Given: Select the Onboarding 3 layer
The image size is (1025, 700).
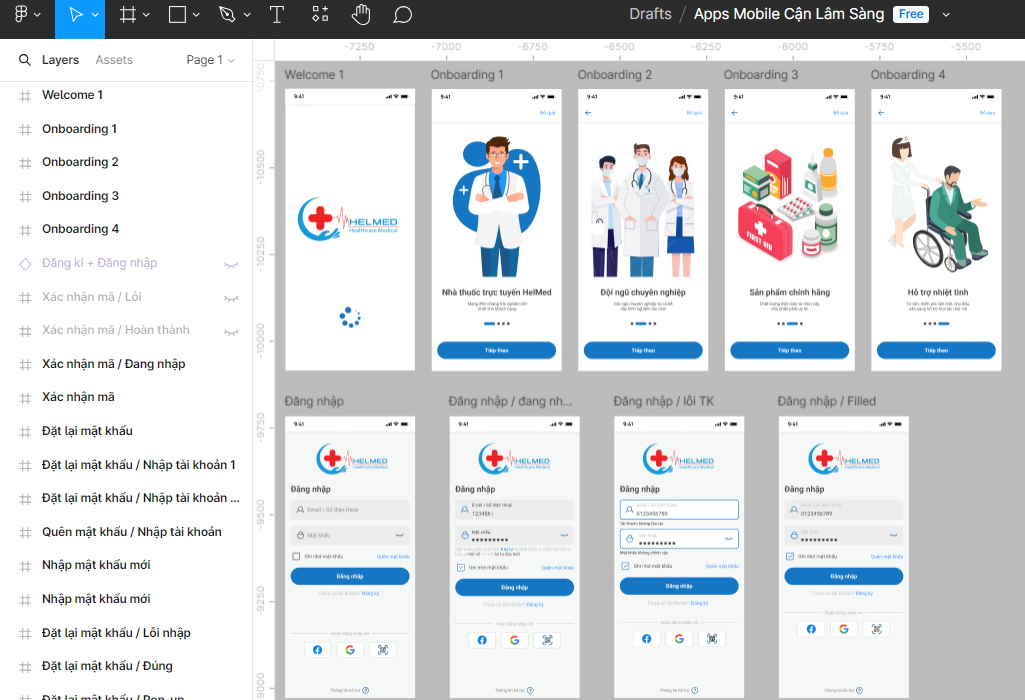Looking at the screenshot, I should pyautogui.click(x=80, y=196).
